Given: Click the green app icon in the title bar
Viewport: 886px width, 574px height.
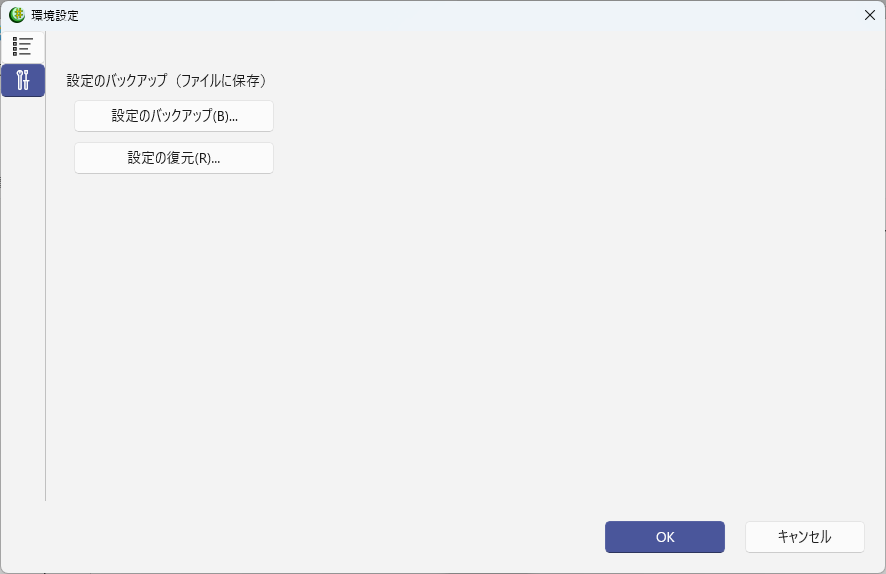Looking at the screenshot, I should point(17,15).
